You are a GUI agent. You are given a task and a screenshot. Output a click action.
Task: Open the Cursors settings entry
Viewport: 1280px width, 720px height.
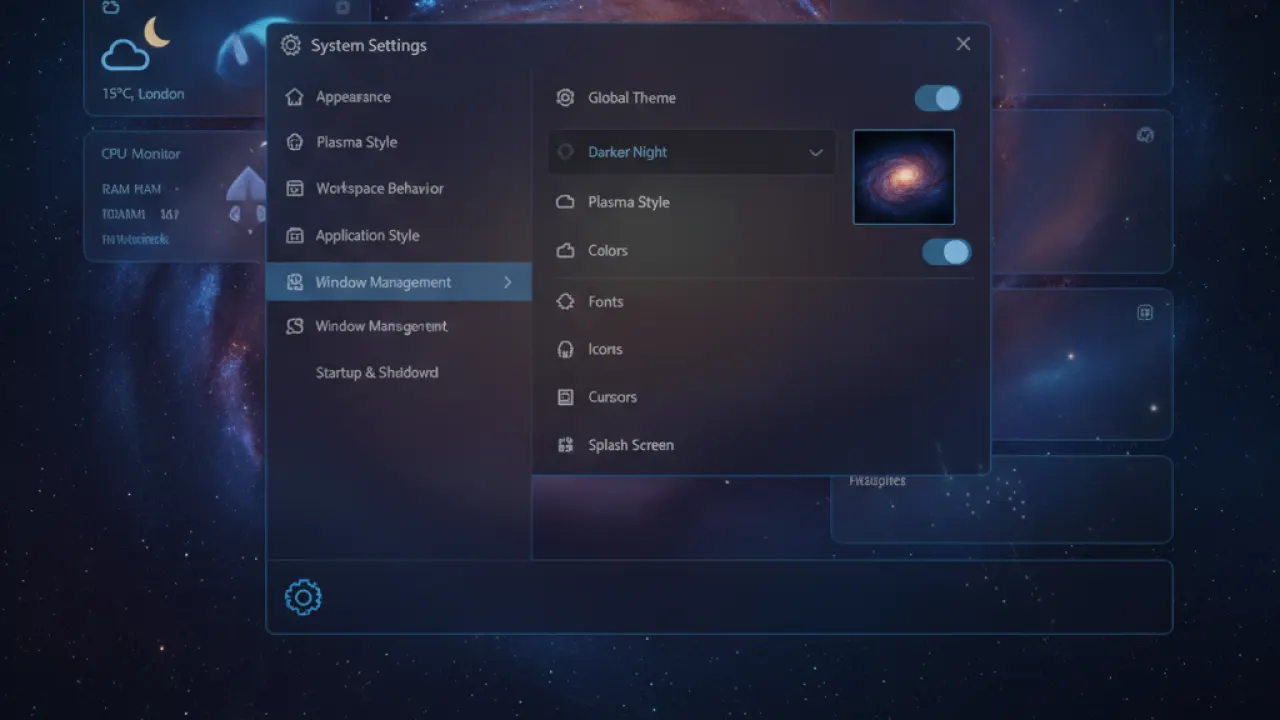[x=612, y=397]
